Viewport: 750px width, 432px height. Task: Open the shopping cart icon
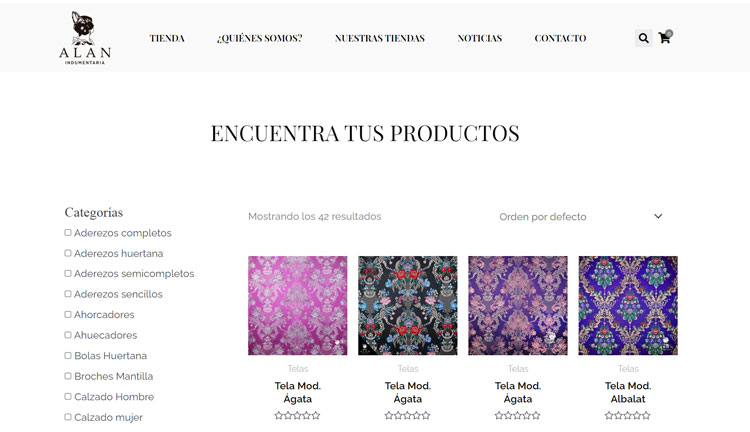click(x=665, y=37)
